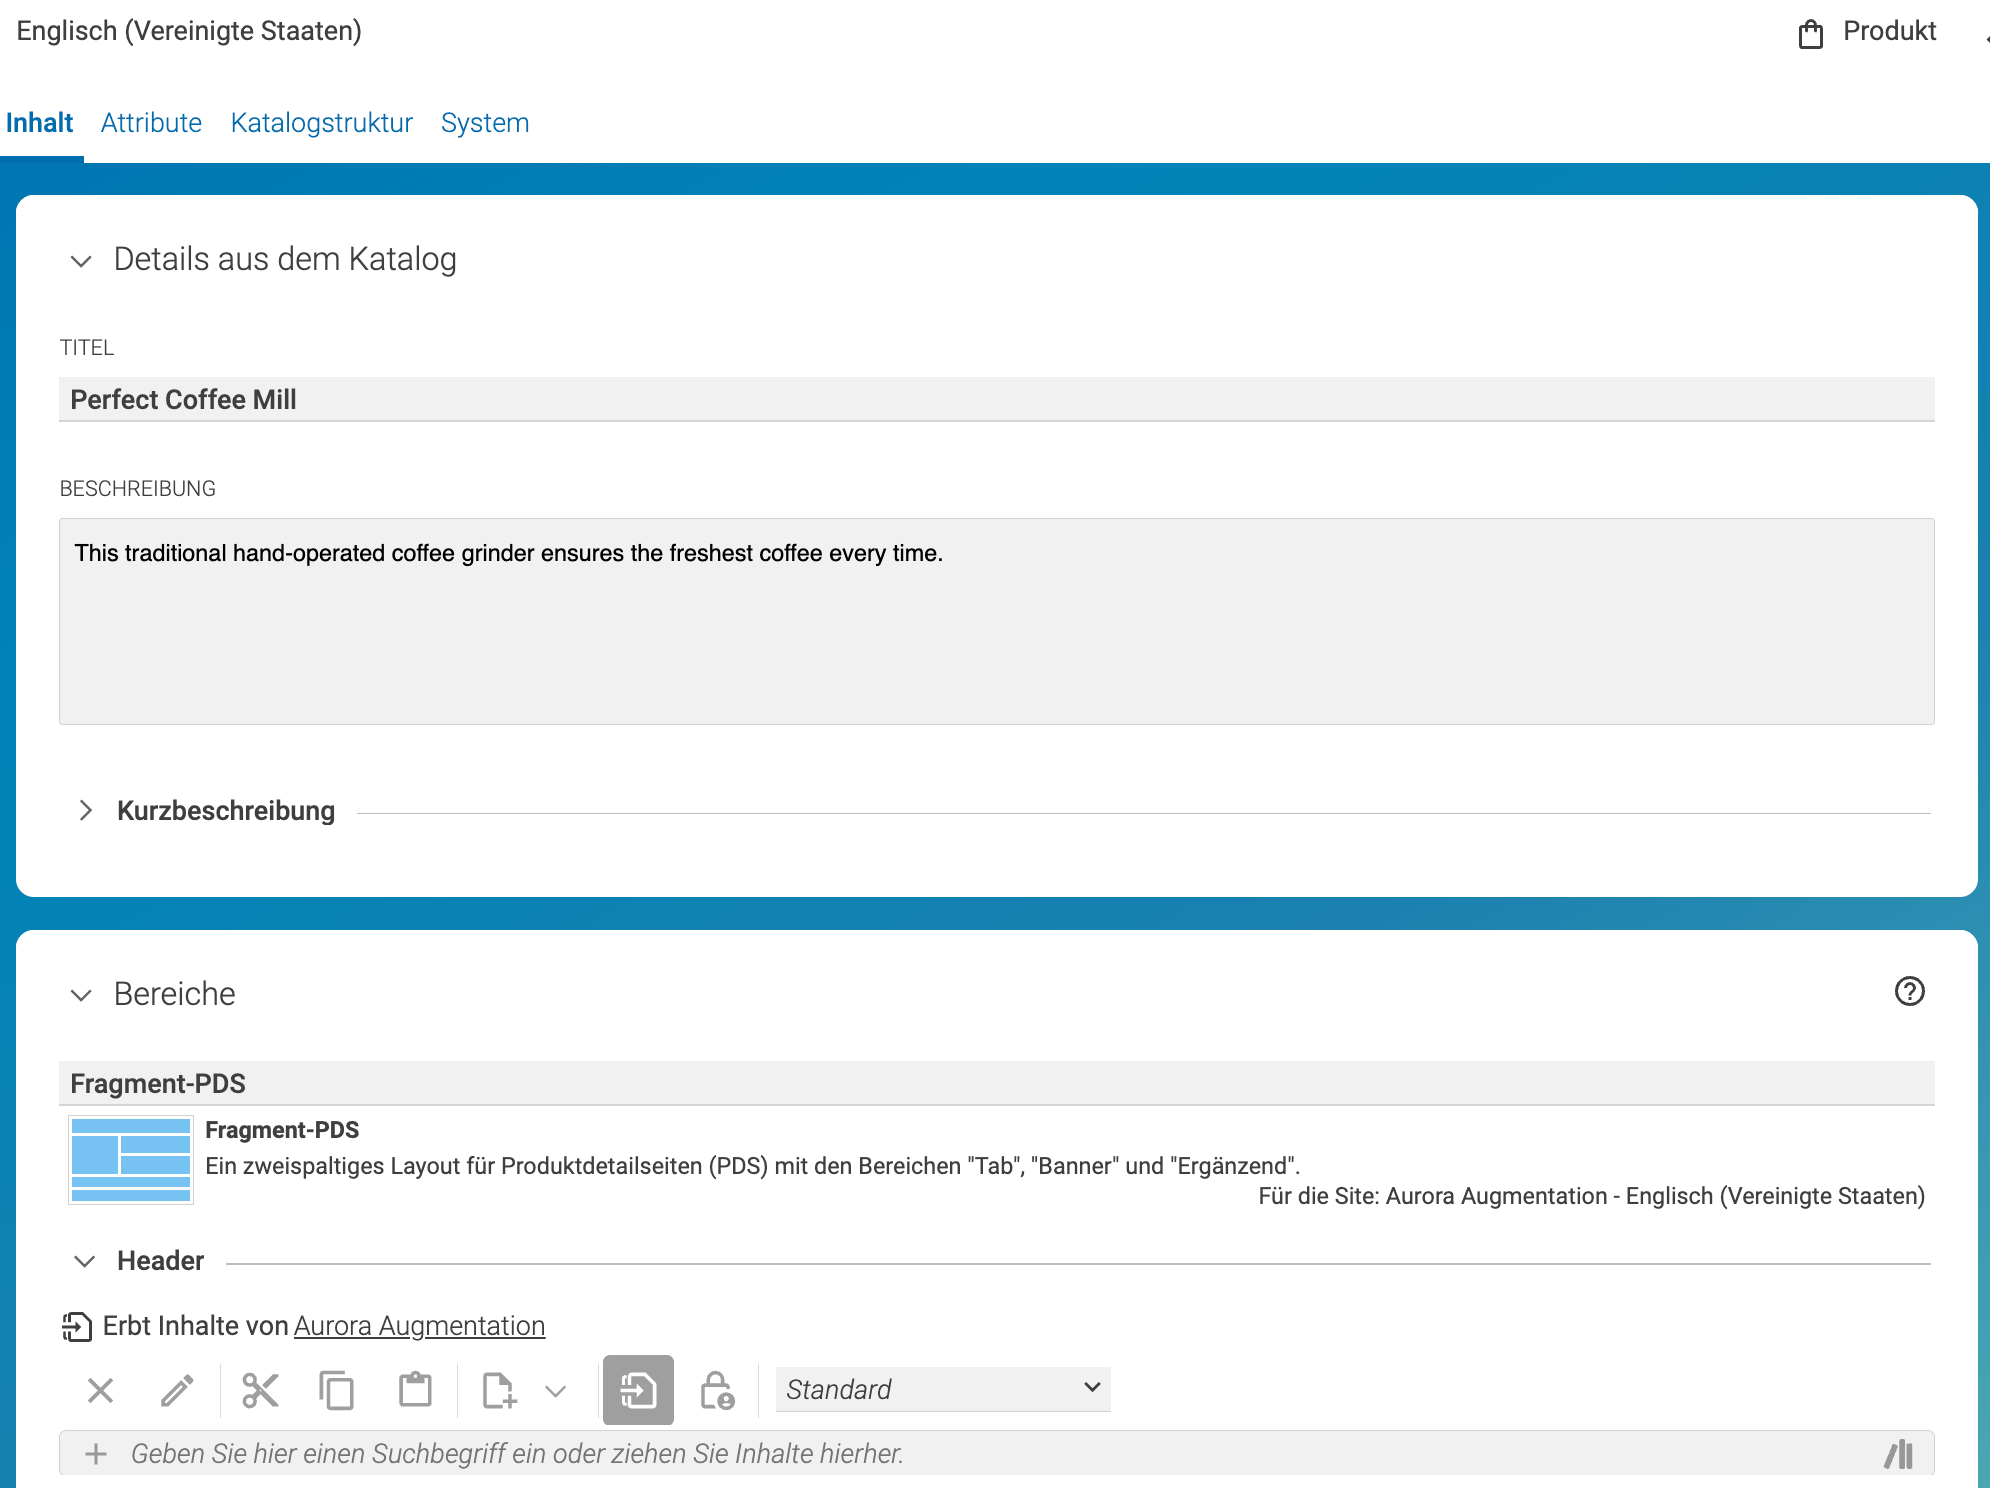This screenshot has height=1488, width=1990.
Task: Click the Fragment-PDS layout thumbnail
Action: coord(131,1161)
